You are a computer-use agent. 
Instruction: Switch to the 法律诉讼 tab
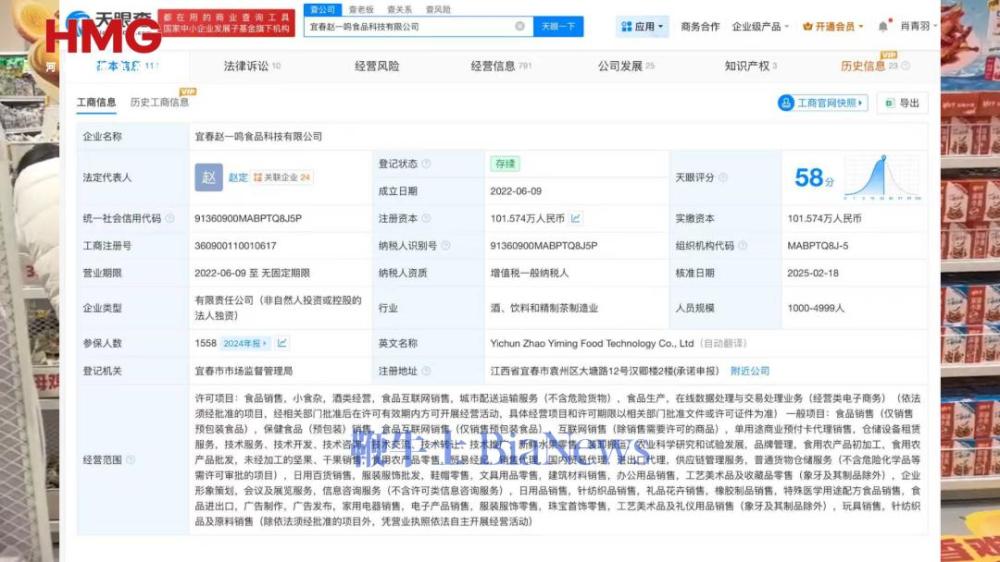251,66
